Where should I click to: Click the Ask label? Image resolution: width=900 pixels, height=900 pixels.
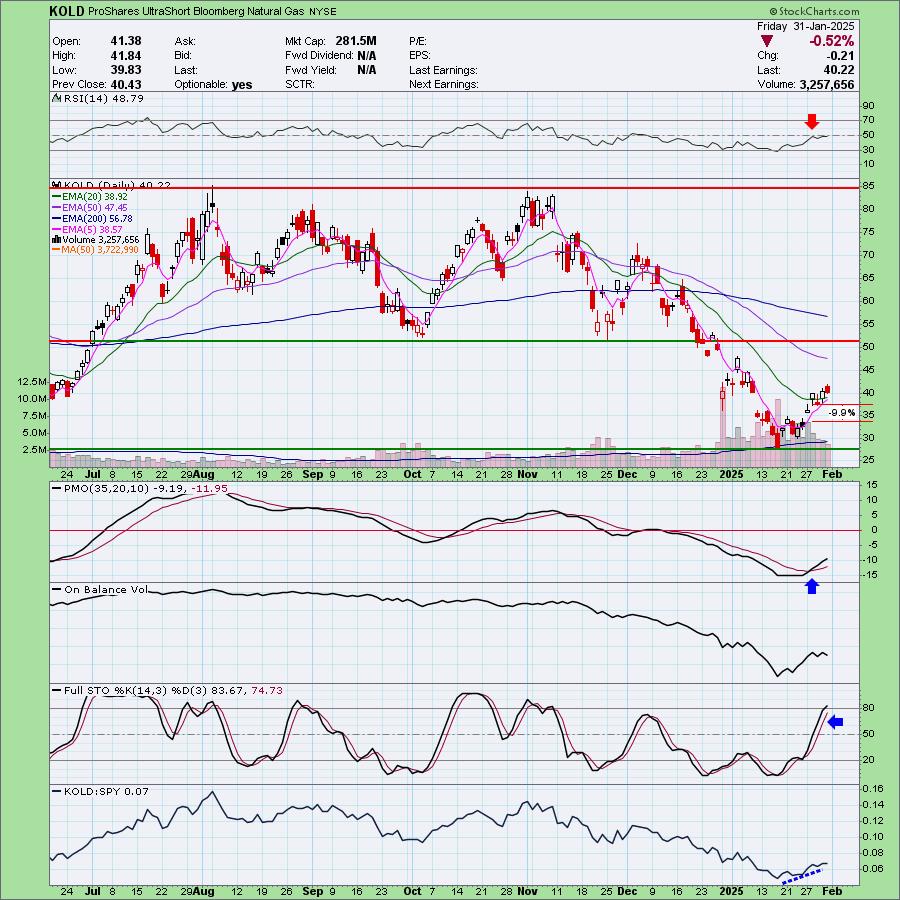click(185, 41)
